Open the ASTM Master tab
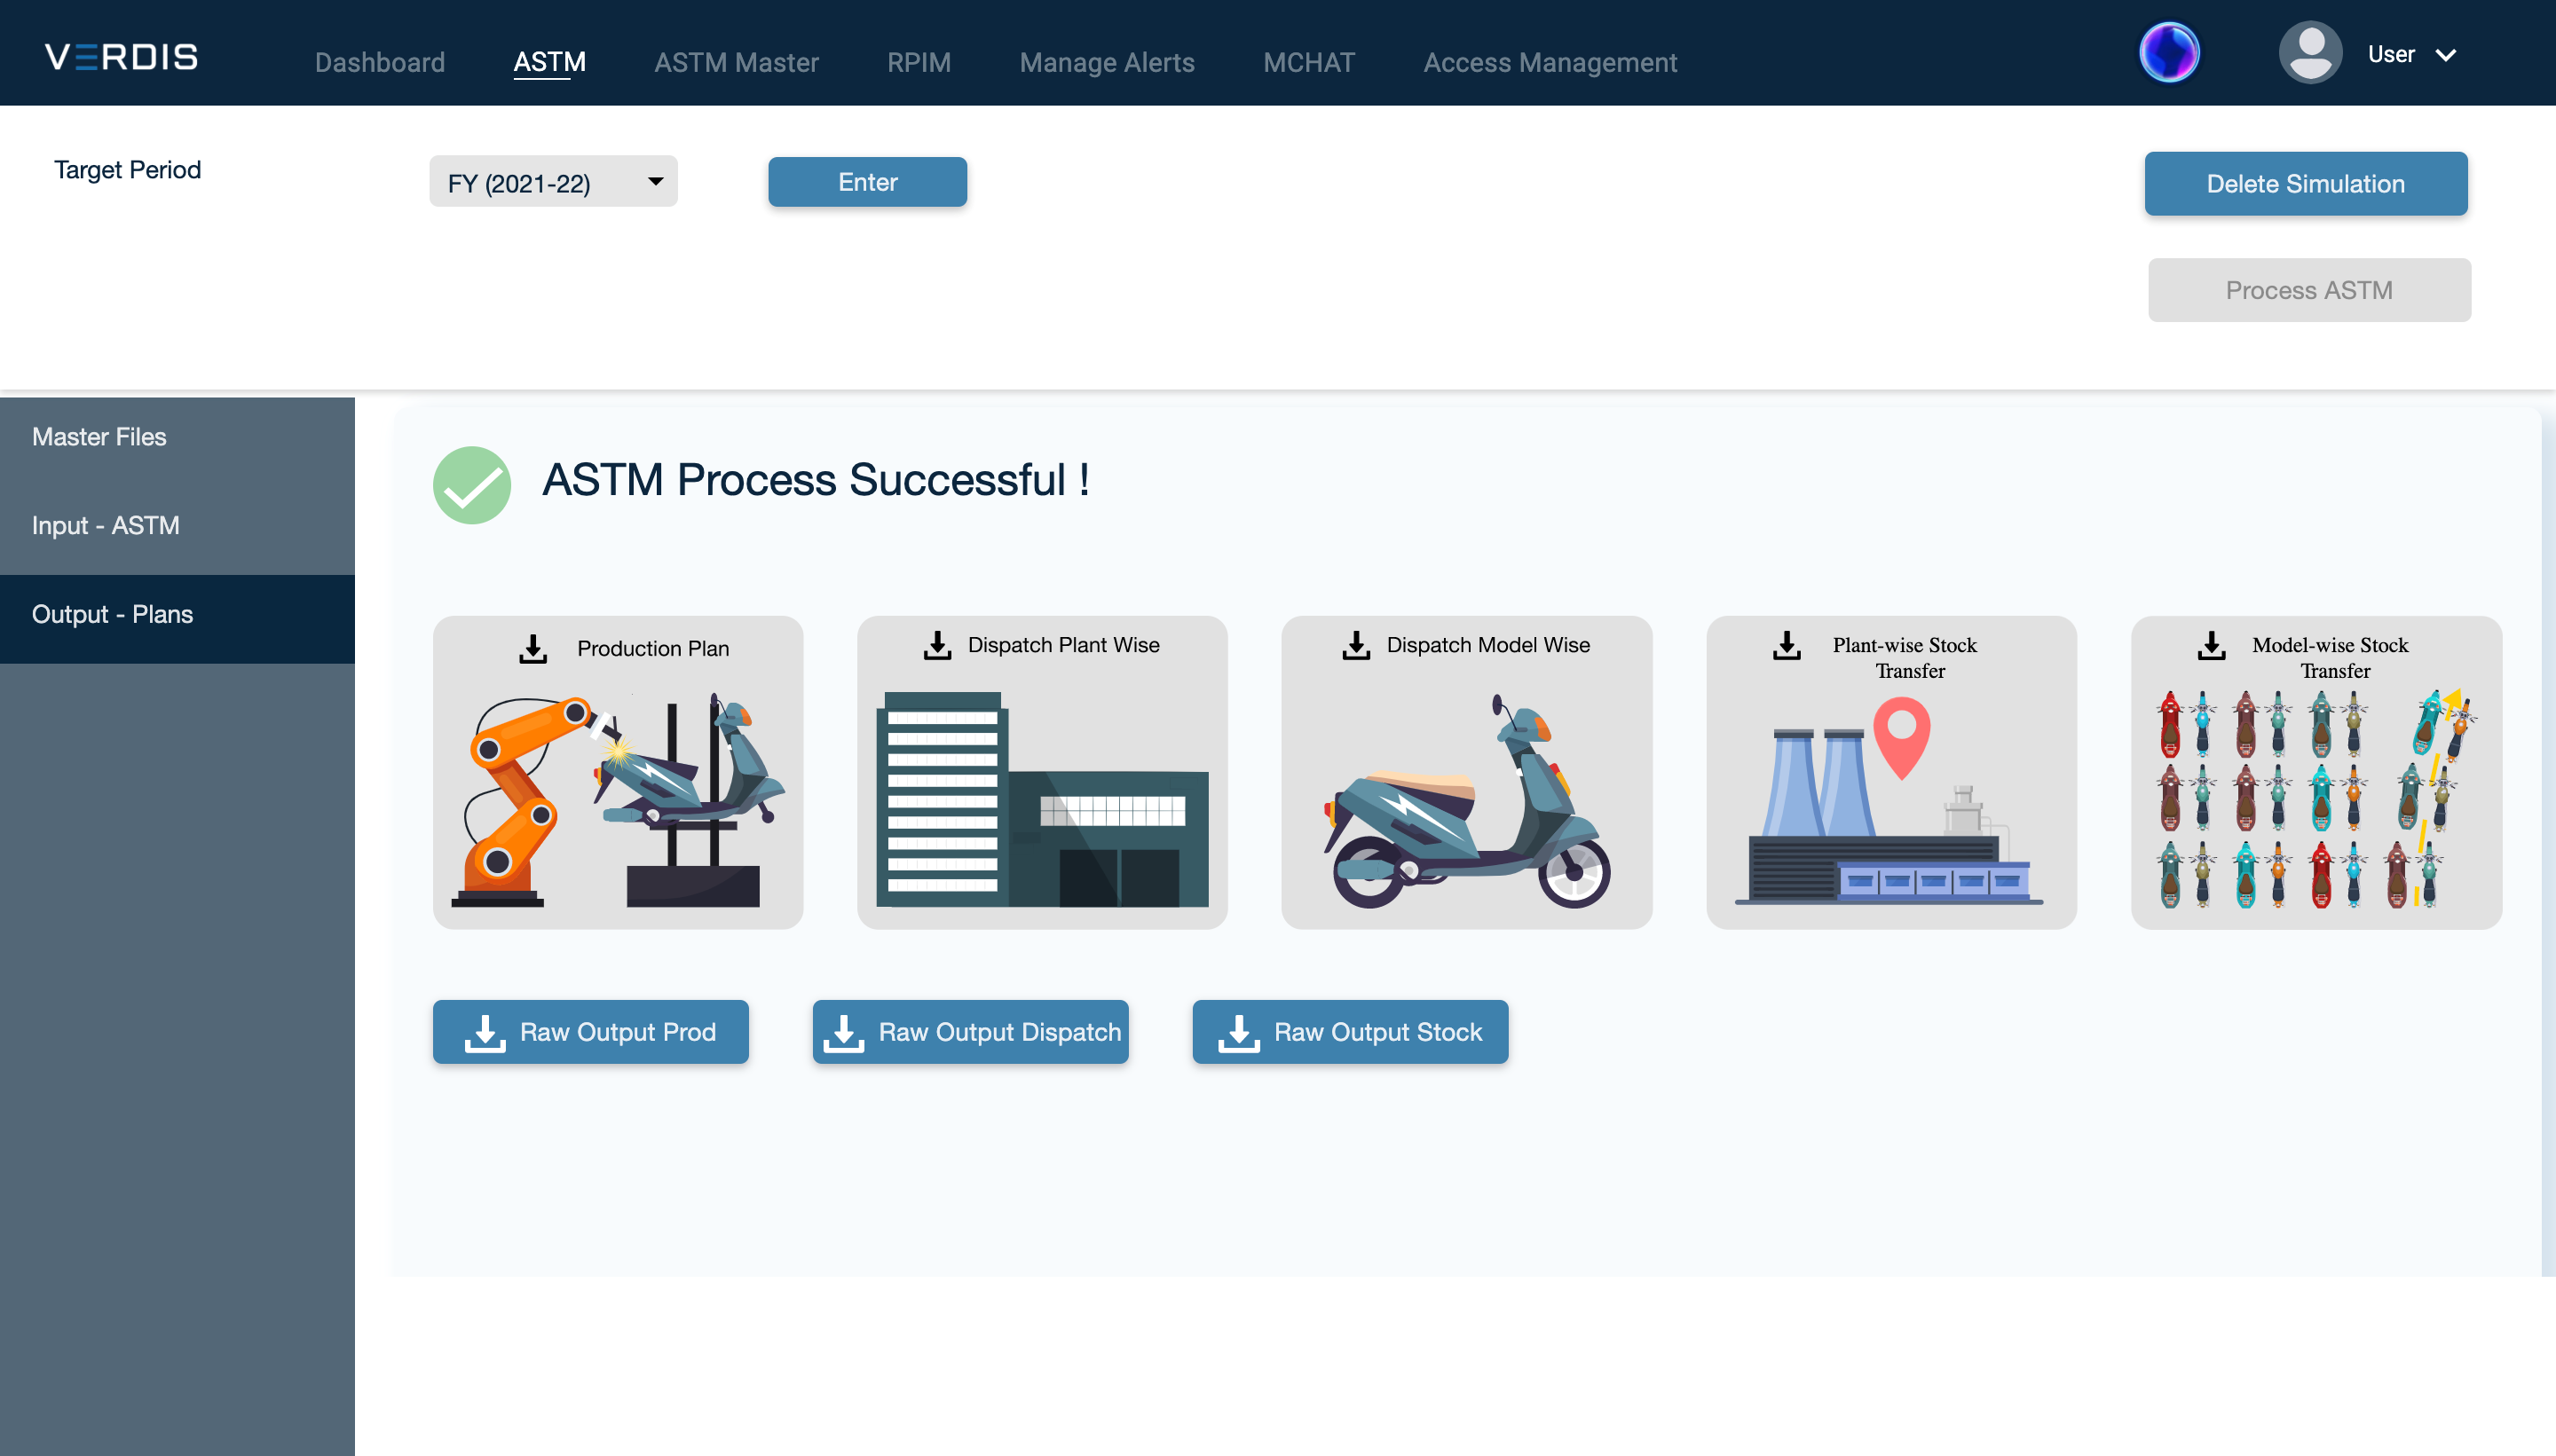This screenshot has height=1456, width=2556. pos(736,62)
